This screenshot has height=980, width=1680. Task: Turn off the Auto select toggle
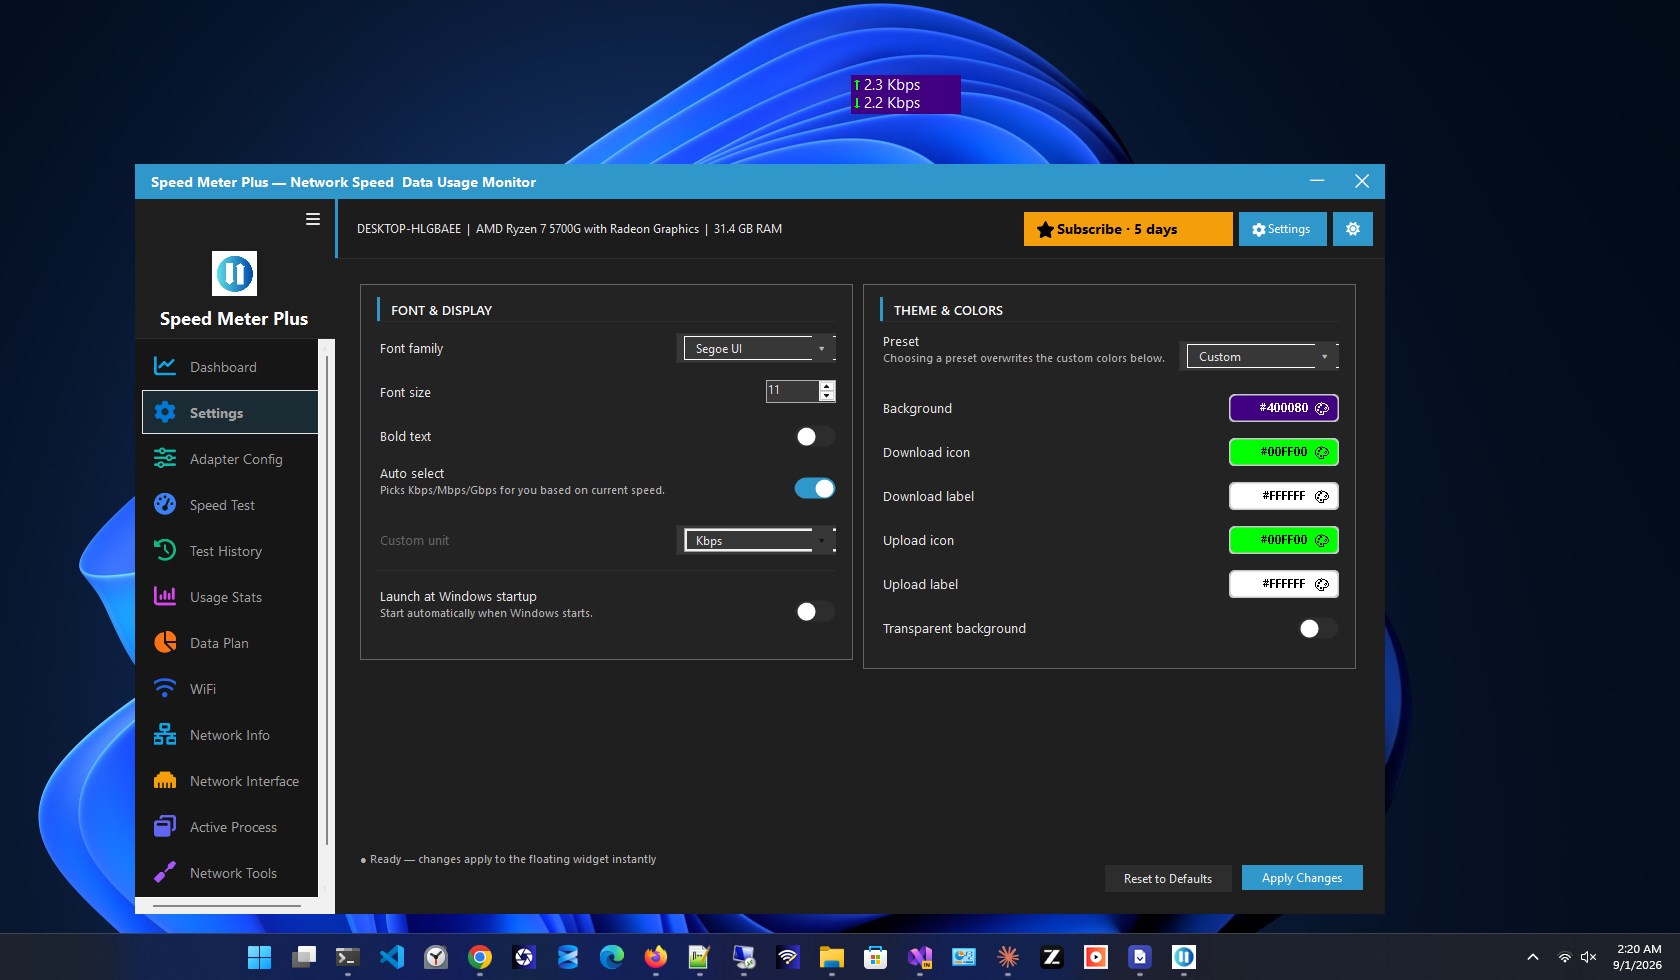click(815, 488)
